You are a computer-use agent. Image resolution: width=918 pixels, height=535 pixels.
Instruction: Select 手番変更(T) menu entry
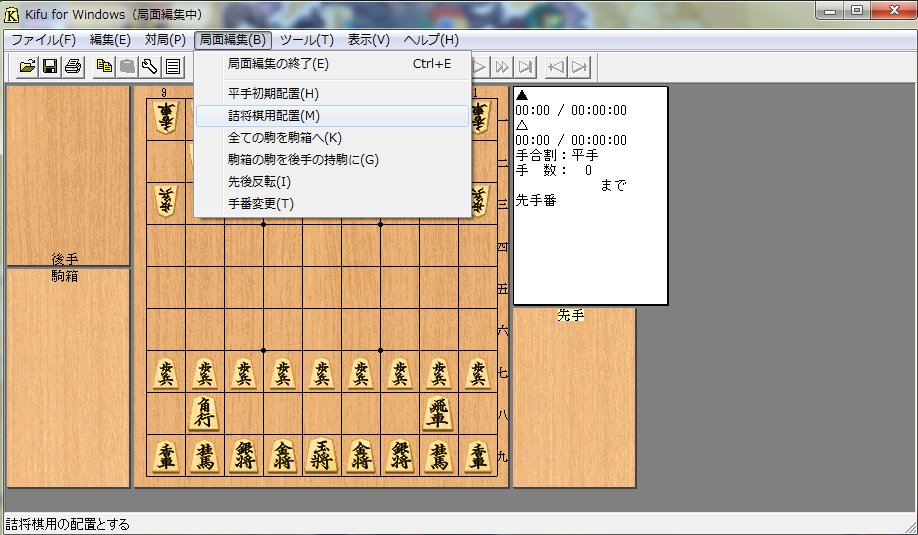(x=261, y=204)
